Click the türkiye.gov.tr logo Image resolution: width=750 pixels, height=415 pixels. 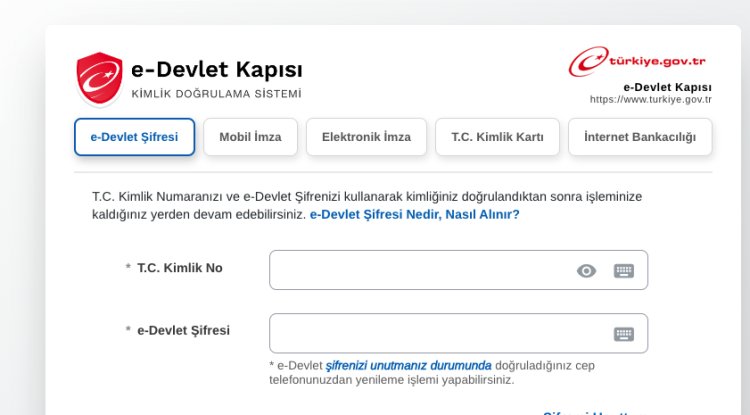[x=638, y=62]
